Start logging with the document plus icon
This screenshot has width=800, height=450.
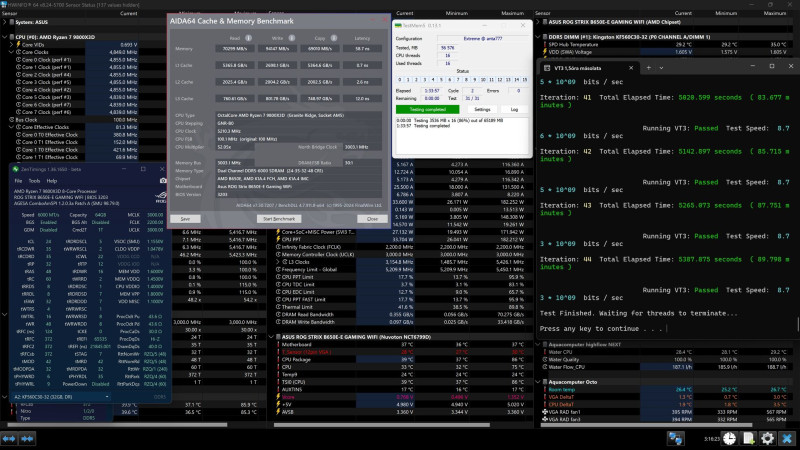pos(748,438)
